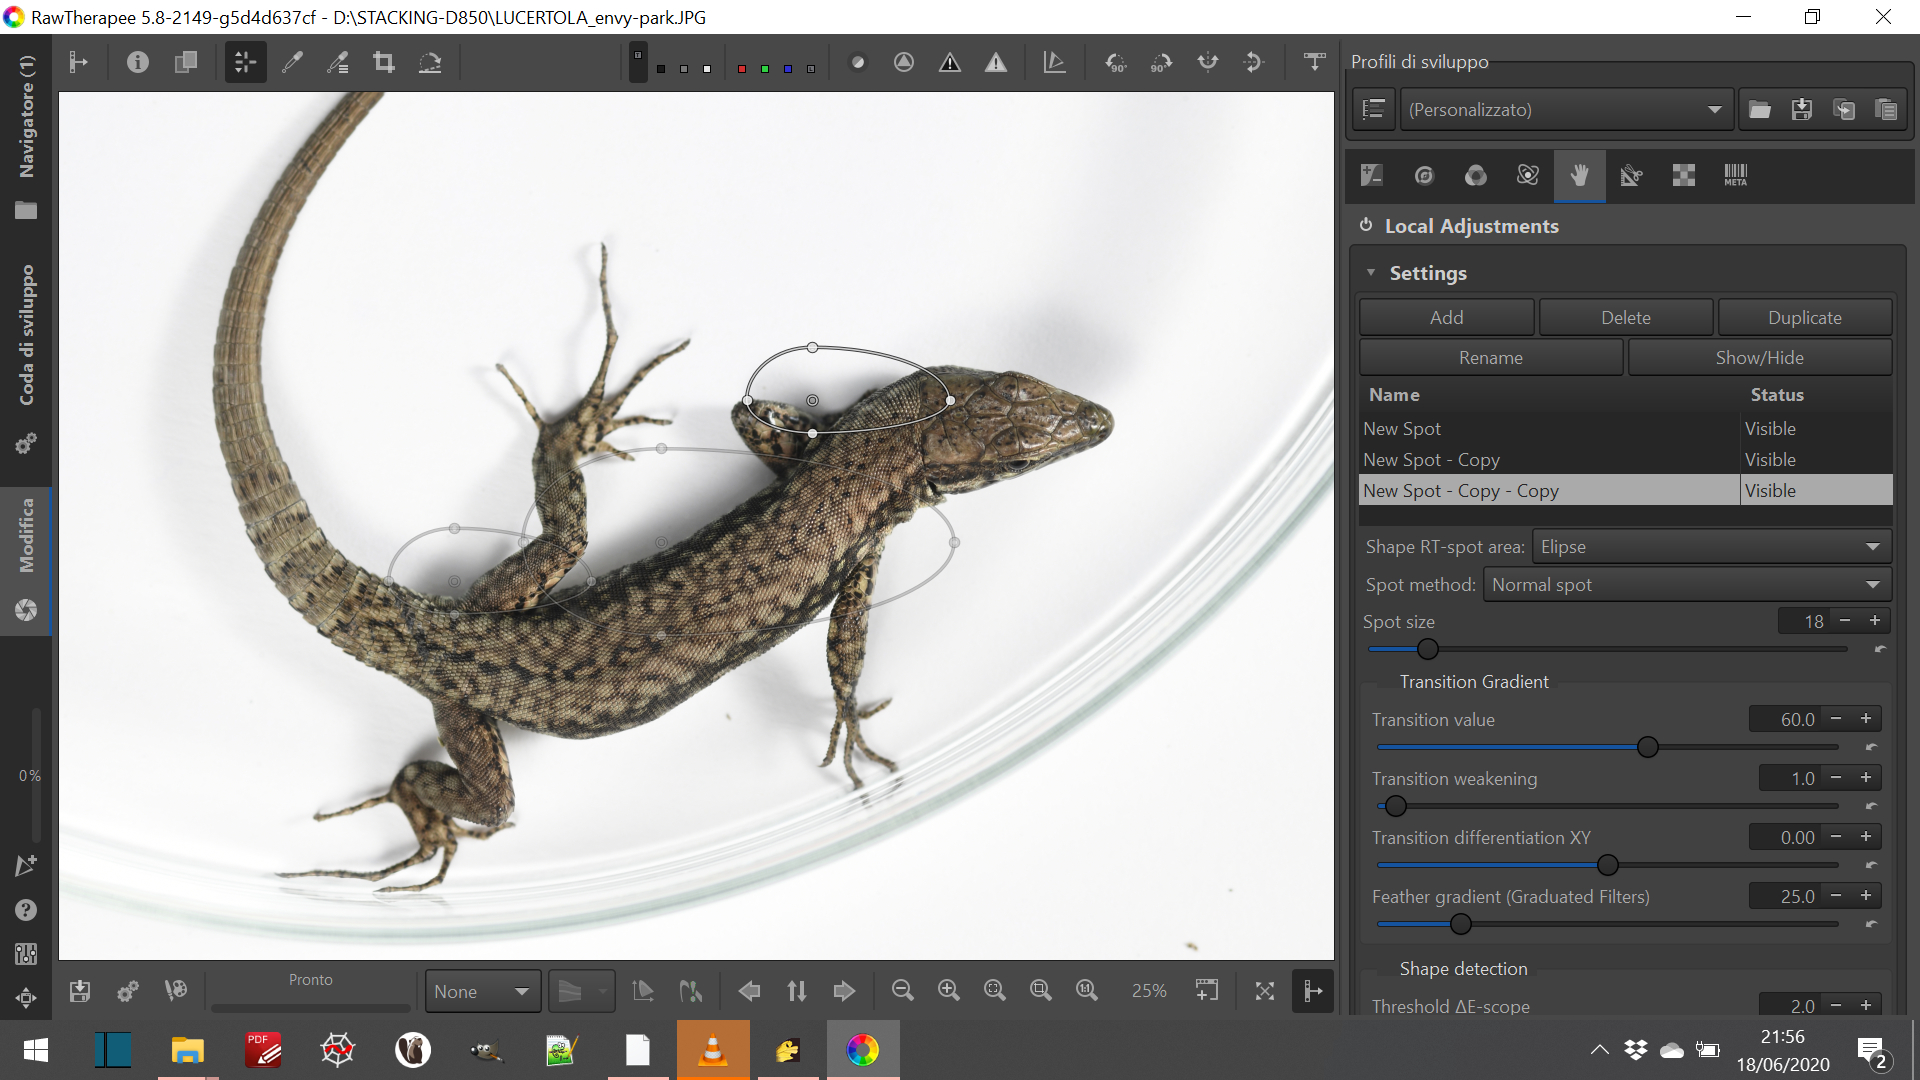Image resolution: width=1920 pixels, height=1080 pixels.
Task: Zoom in using magnifier plus icon
Action: 948,990
